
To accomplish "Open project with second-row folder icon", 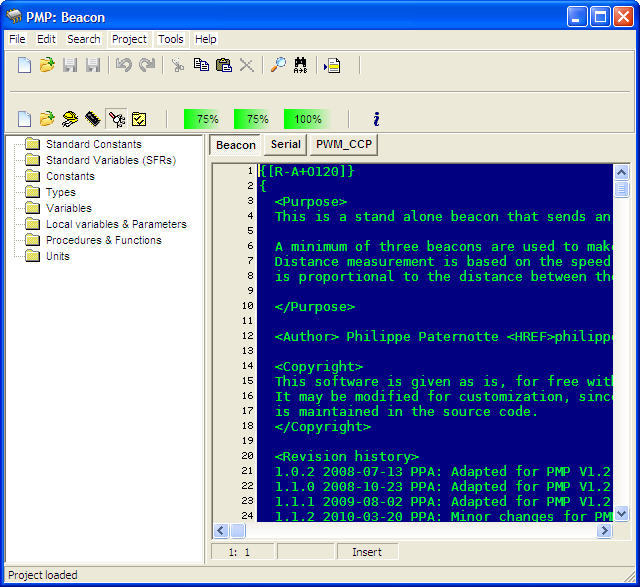I will [47, 119].
